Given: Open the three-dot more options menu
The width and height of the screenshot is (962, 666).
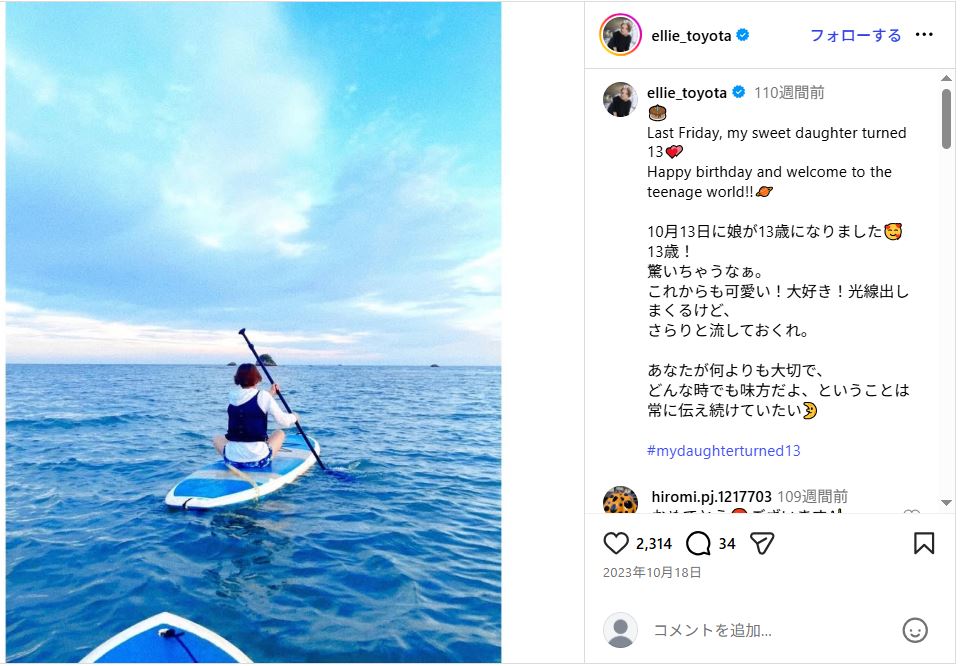Looking at the screenshot, I should pos(924,35).
